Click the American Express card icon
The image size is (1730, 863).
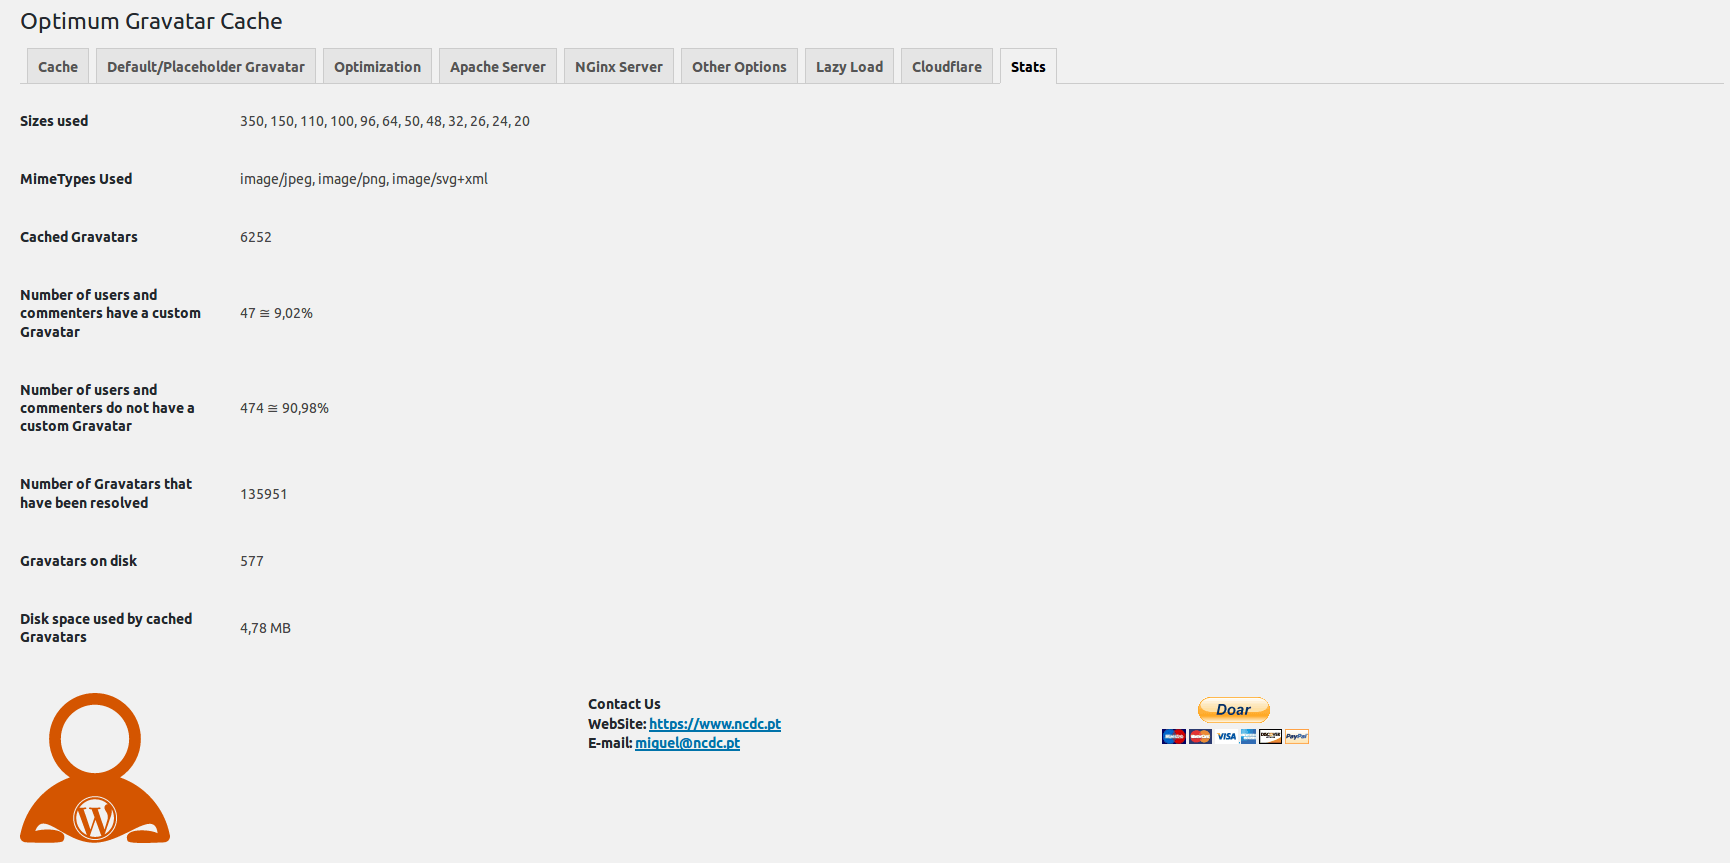[x=1248, y=737]
